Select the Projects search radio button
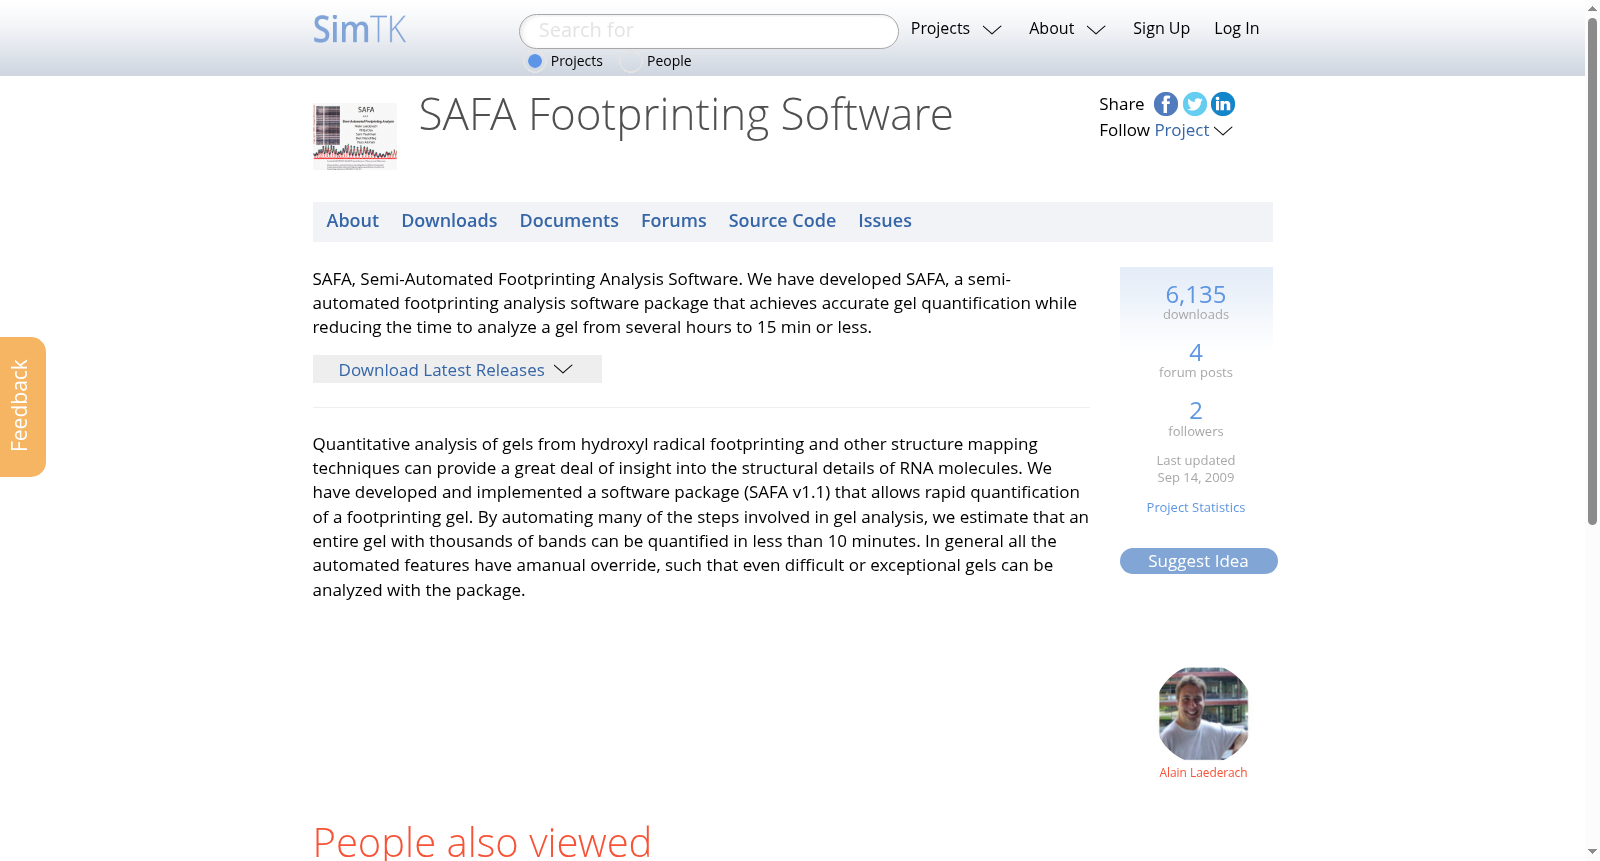 pyautogui.click(x=535, y=61)
